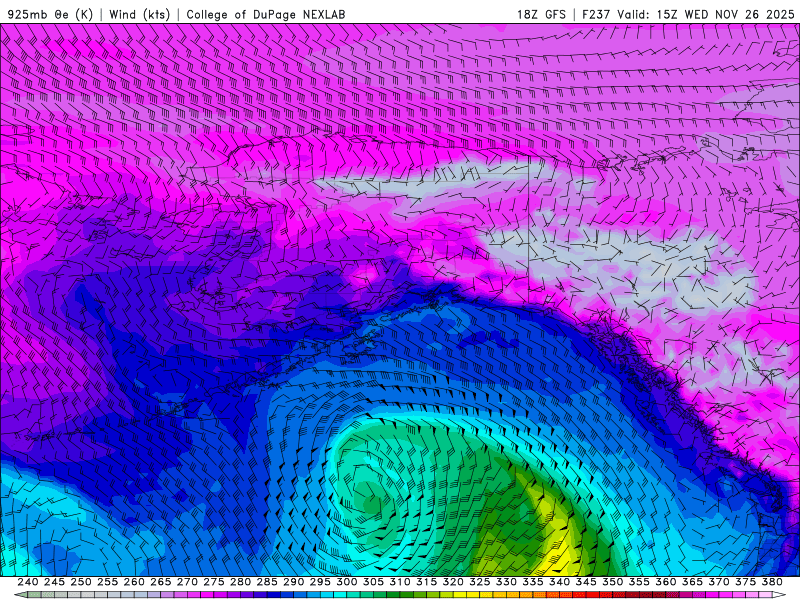Click the 345 value on the color scale
Viewport: 800px width, 600px height.
[x=586, y=582]
